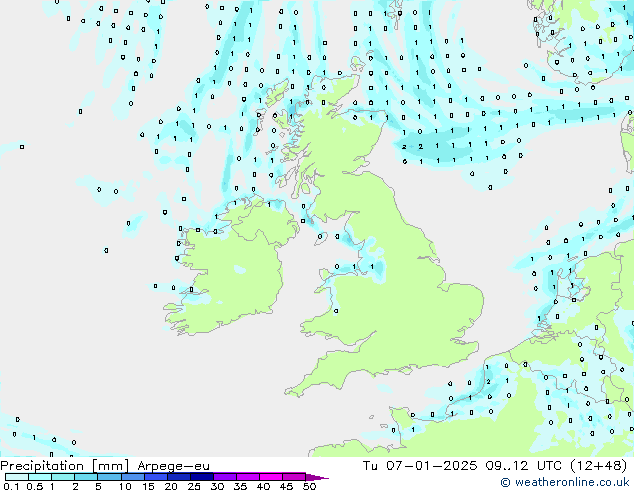Pick the 20–25 mm legend color swatch
This screenshot has height=490, width=634.
point(178,477)
